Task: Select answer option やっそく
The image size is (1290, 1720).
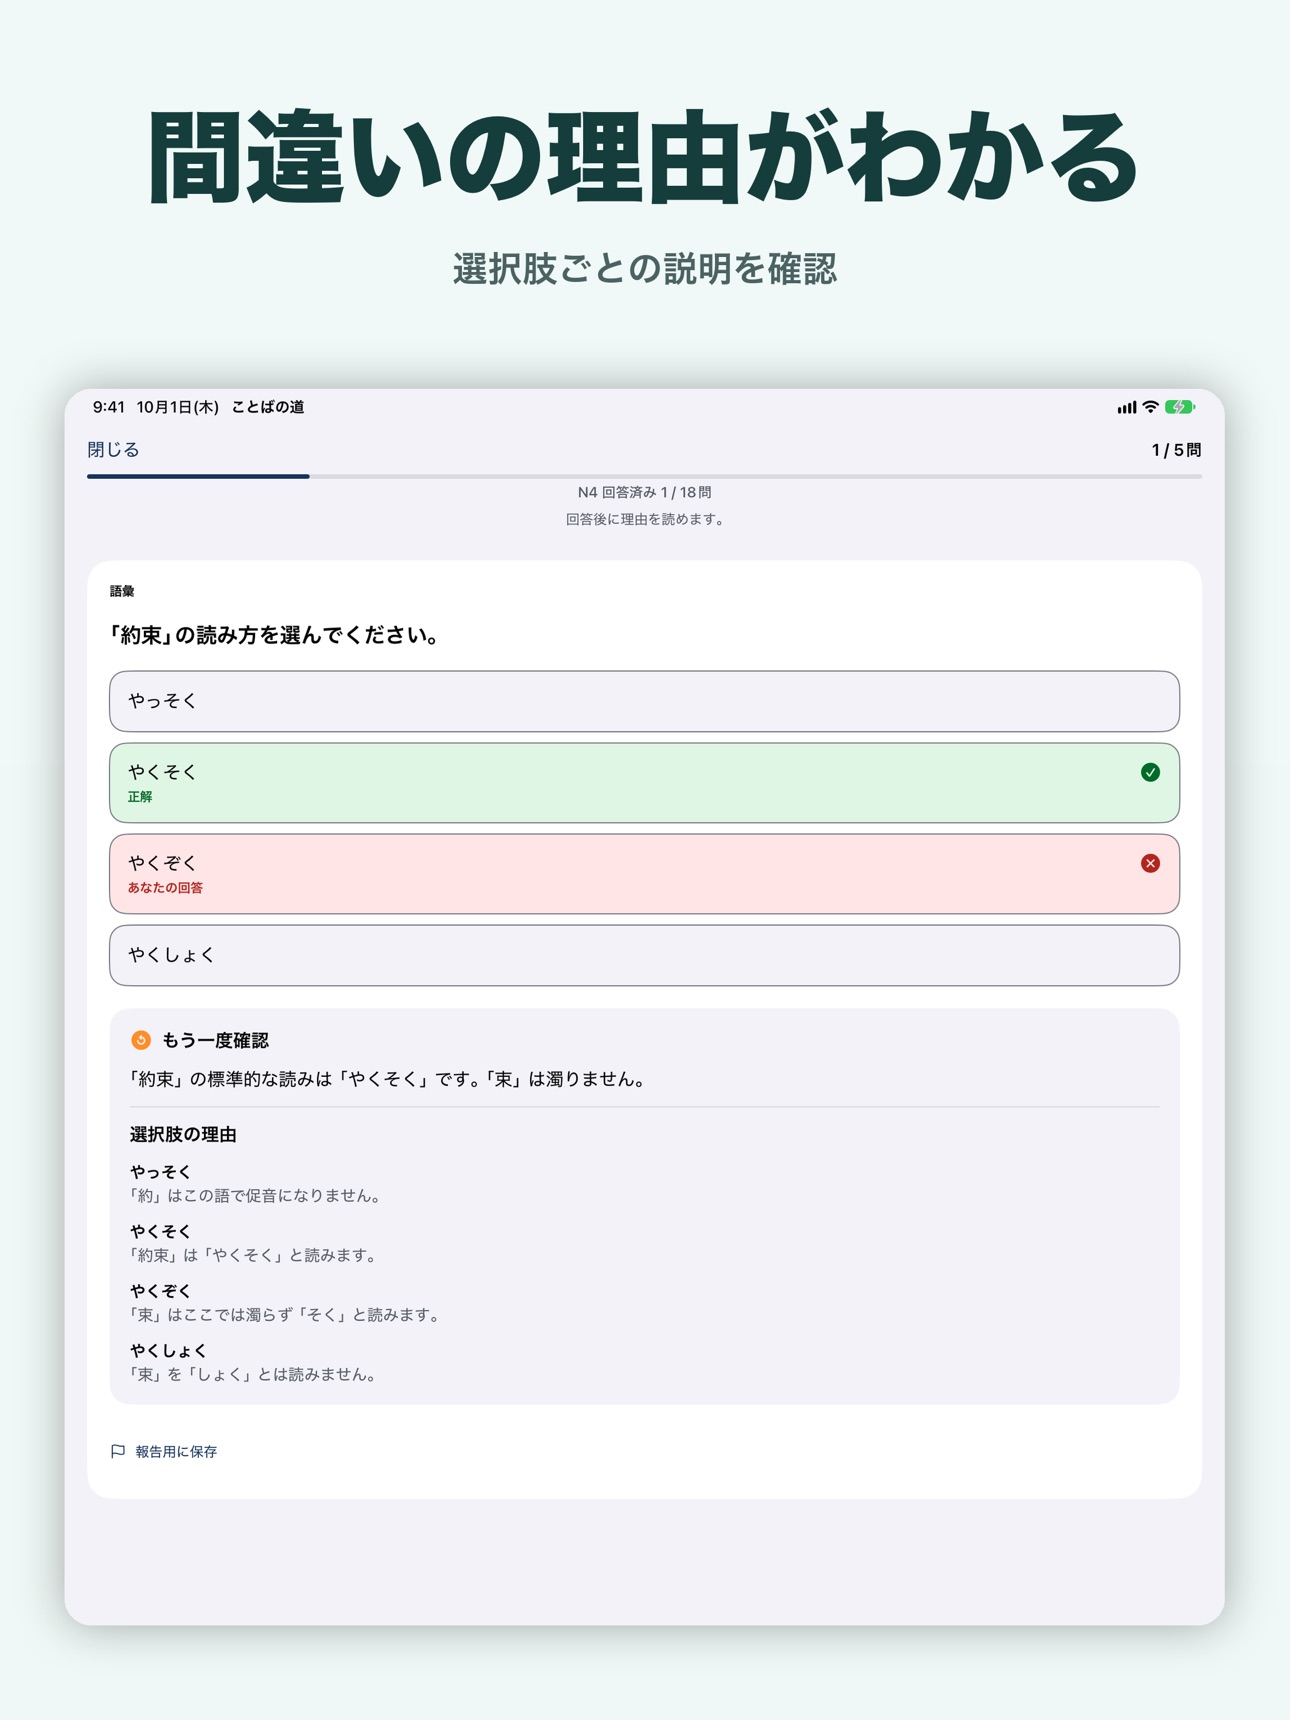Action: click(x=644, y=701)
